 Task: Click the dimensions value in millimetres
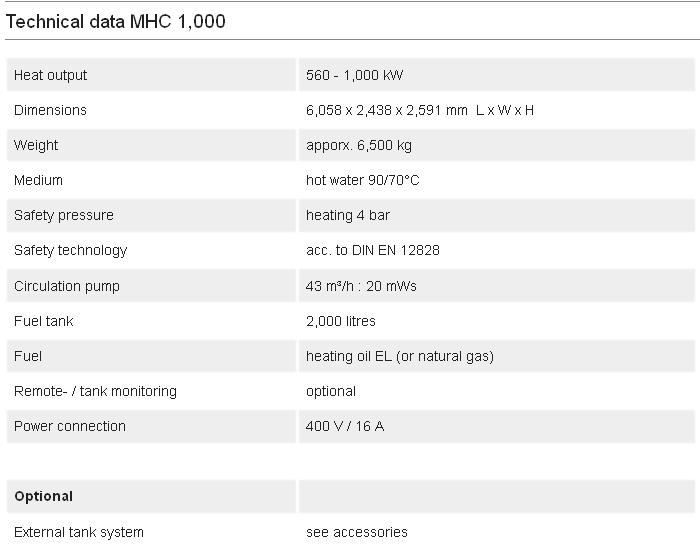click(x=419, y=110)
